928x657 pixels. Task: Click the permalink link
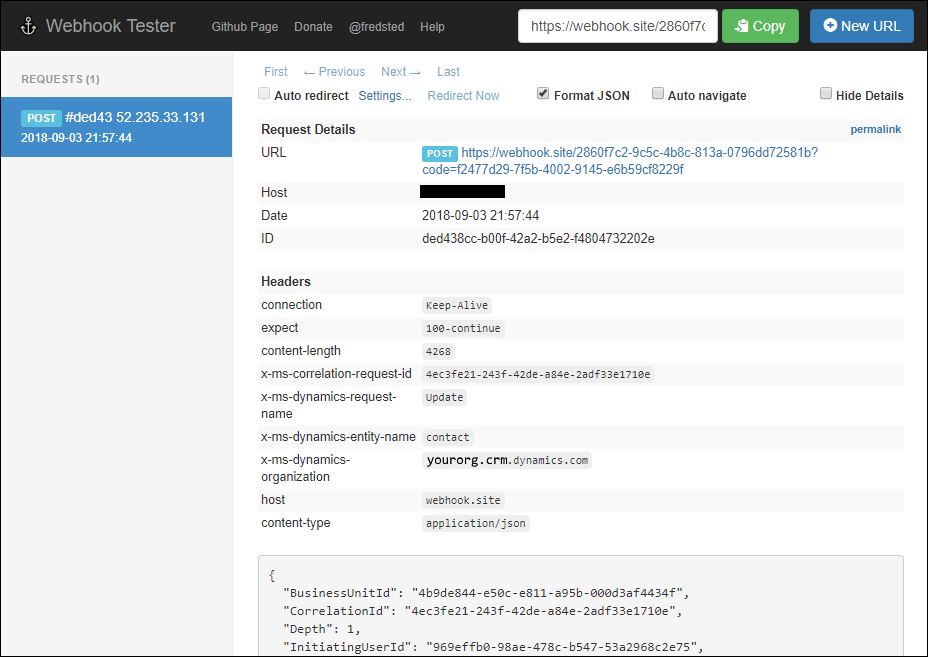coord(876,129)
